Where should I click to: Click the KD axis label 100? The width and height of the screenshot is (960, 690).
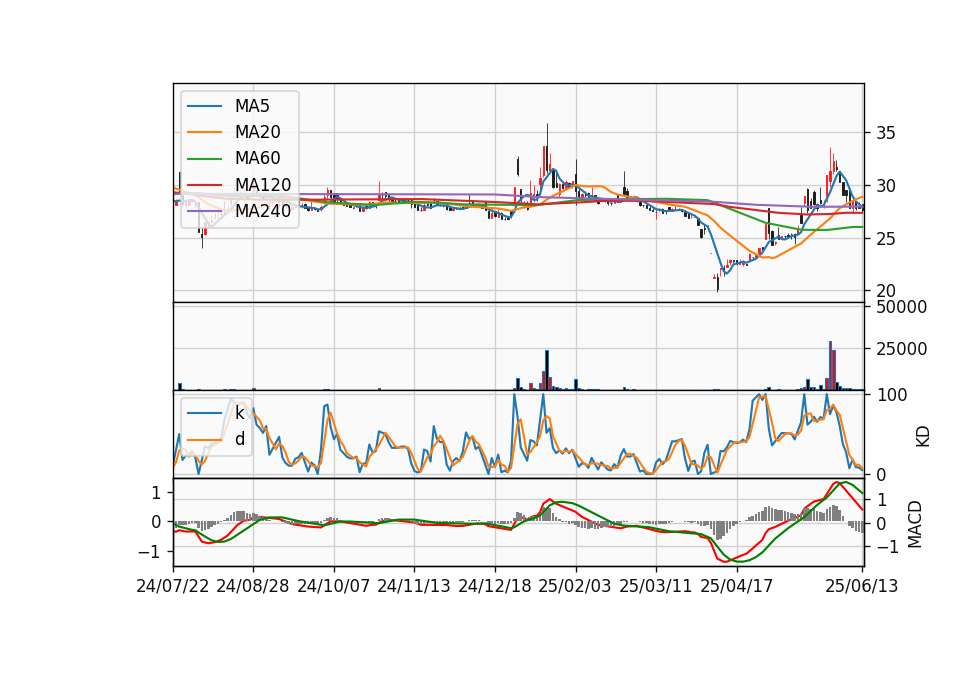891,396
